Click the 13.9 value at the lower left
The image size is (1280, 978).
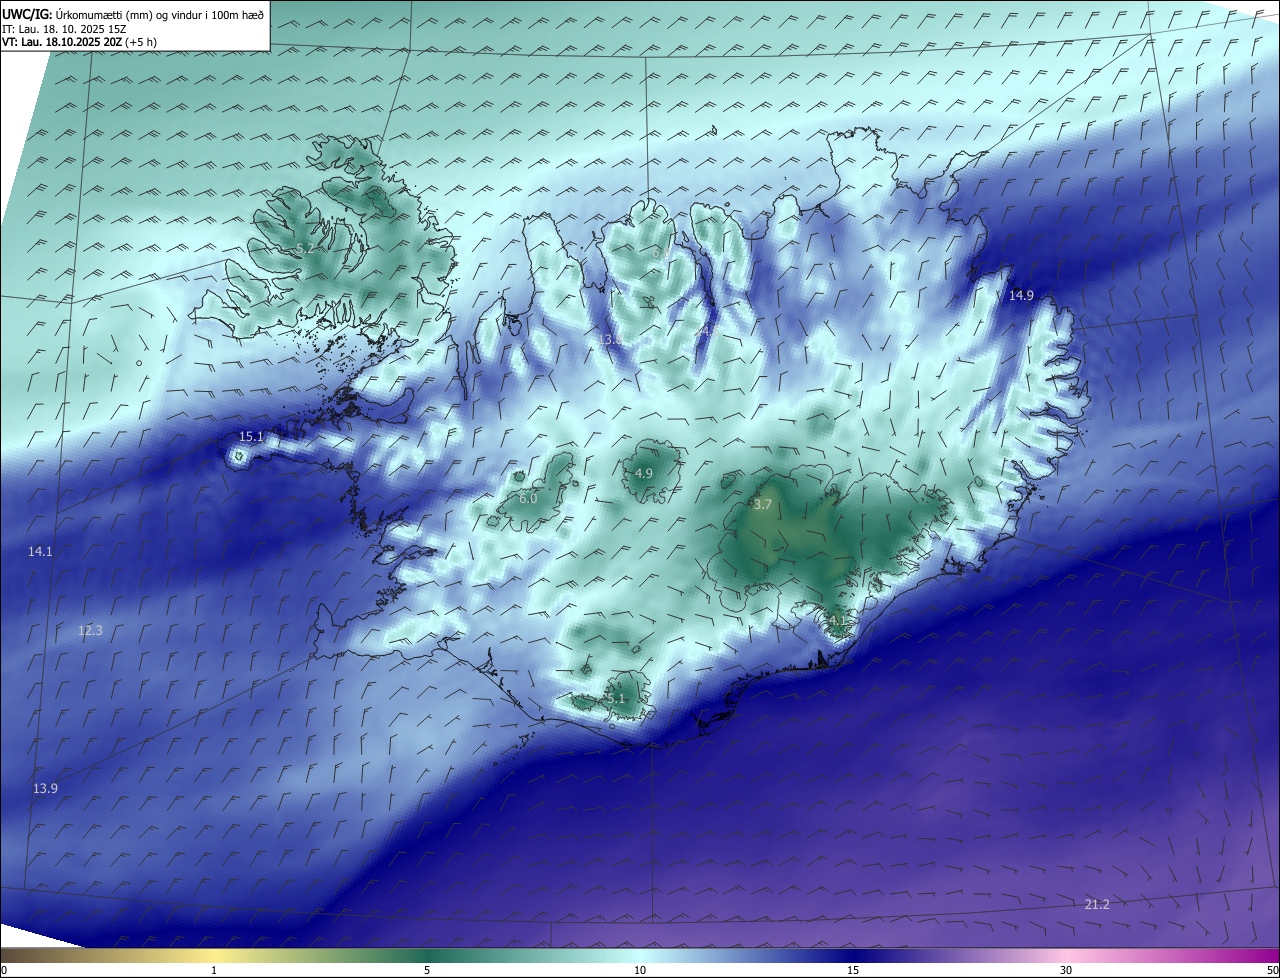click(45, 788)
